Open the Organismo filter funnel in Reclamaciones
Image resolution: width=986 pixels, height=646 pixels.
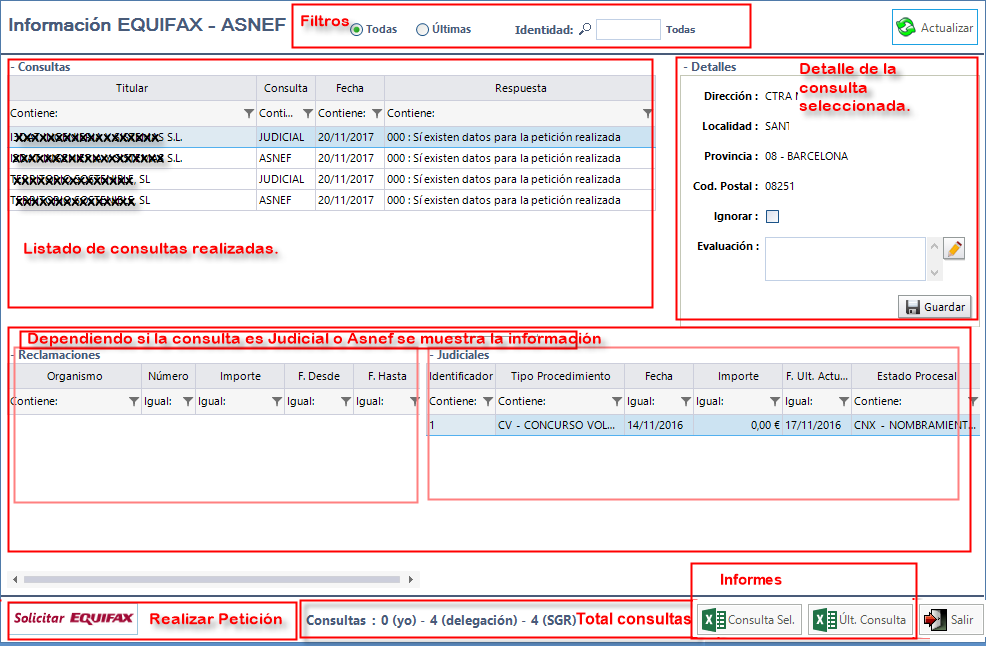pos(134,401)
